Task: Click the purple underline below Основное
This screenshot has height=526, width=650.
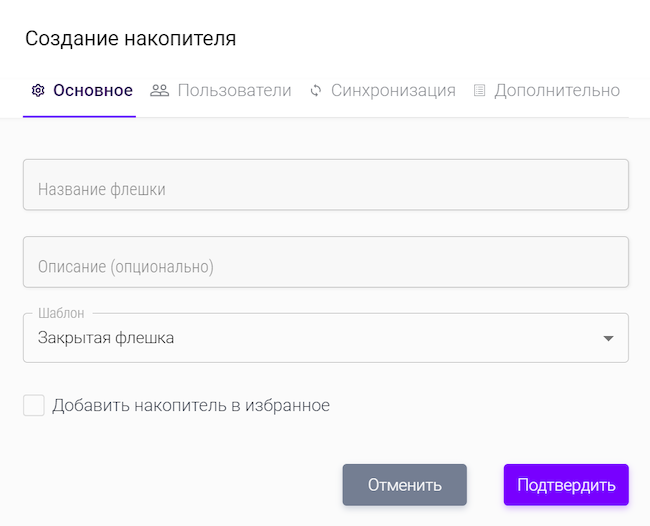Action: click(x=79, y=116)
